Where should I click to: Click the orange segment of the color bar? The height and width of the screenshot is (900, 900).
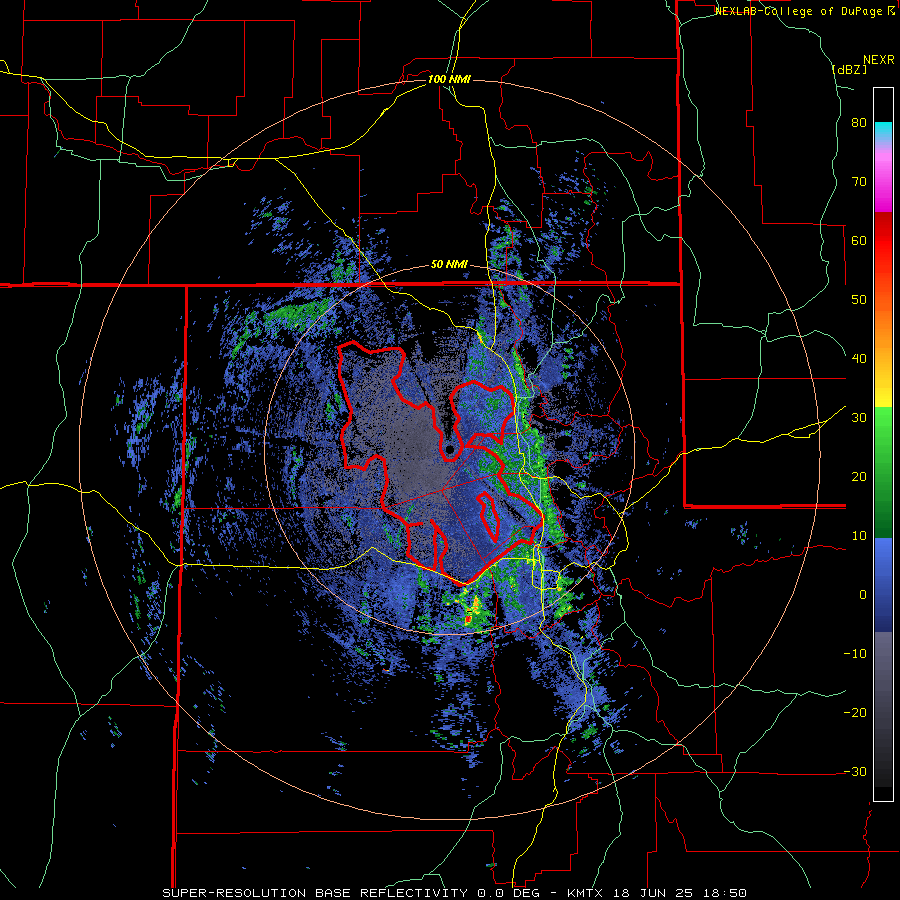pos(883,327)
